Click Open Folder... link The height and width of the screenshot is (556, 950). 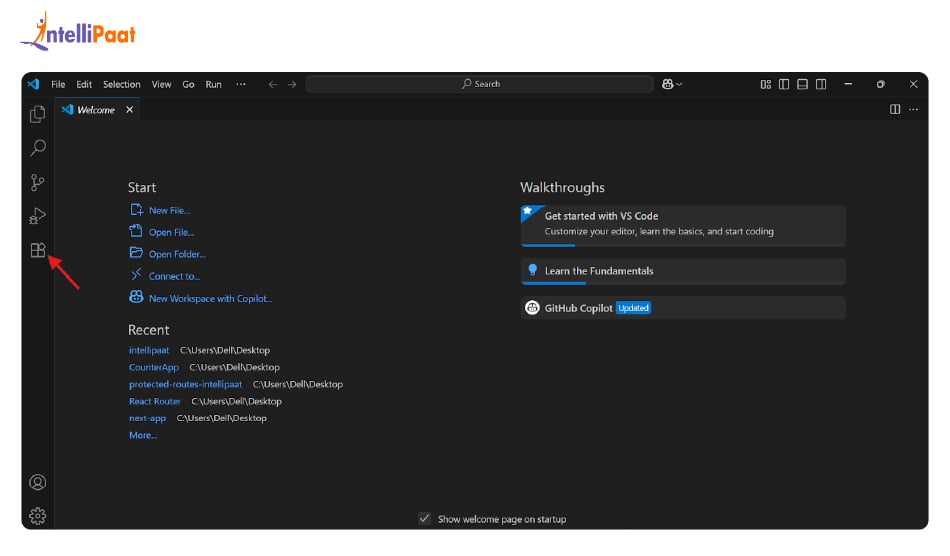(x=177, y=254)
